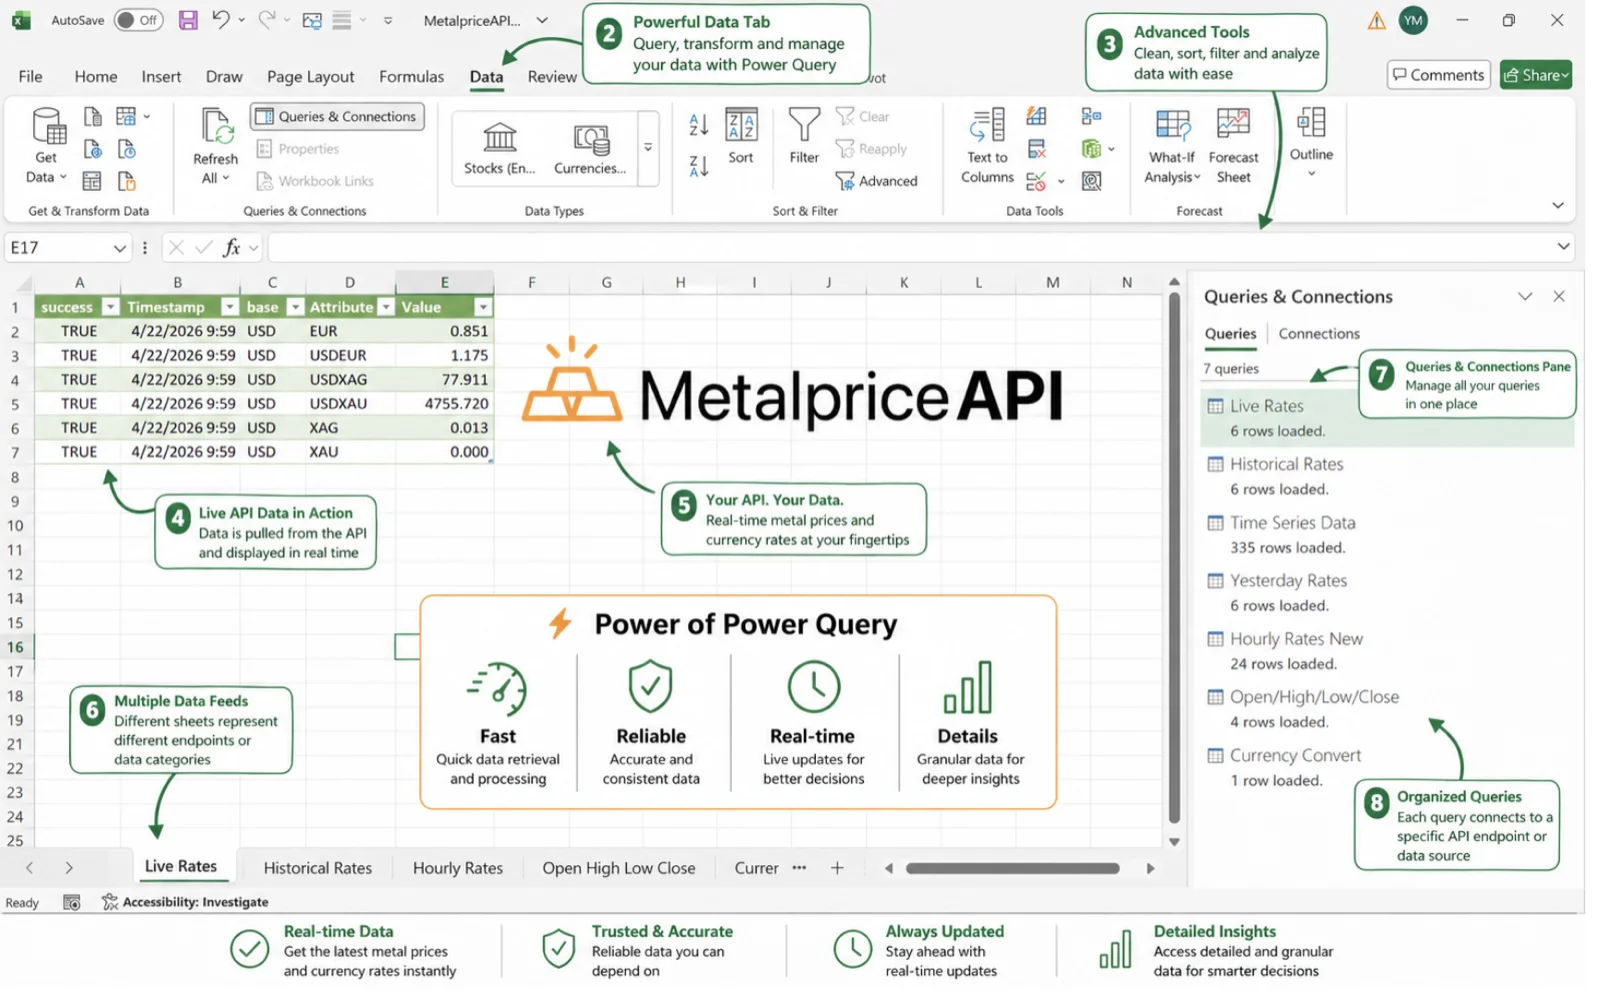Viewport: 1600px width, 993px height.
Task: Collapse the ribbon with the chevron
Action: pyautogui.click(x=1558, y=205)
